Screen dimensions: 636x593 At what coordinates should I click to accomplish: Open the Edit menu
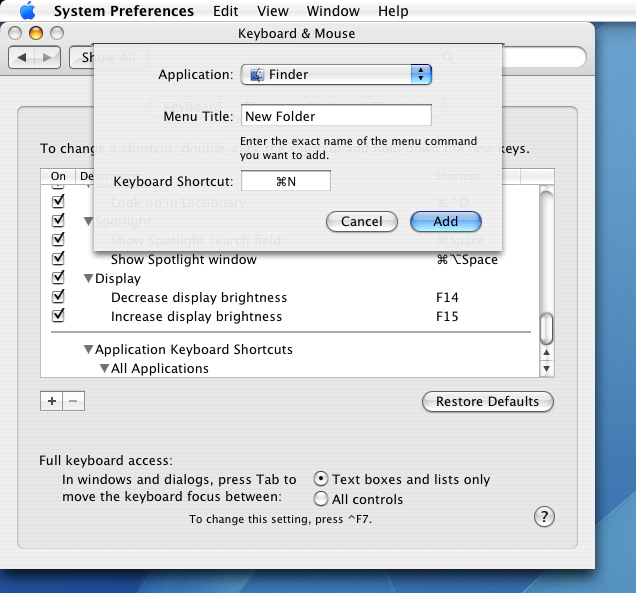pos(226,11)
